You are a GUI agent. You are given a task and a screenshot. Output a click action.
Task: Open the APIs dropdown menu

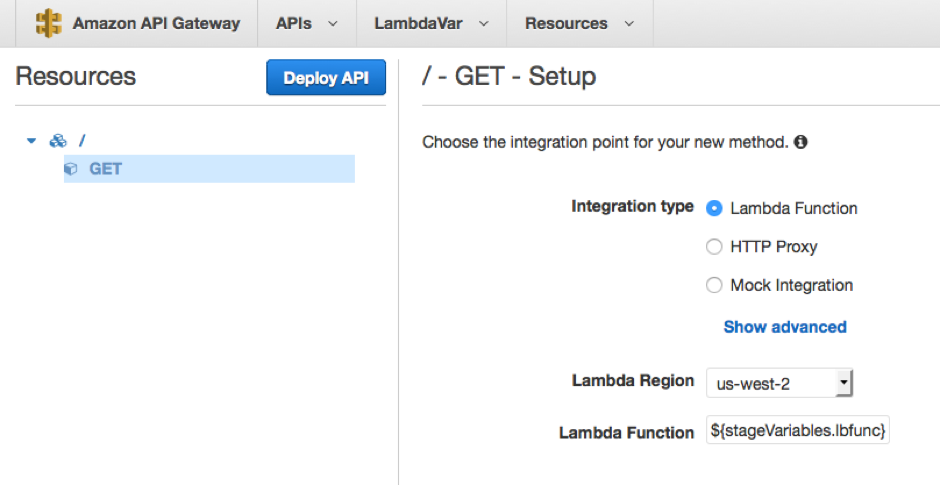coord(306,23)
